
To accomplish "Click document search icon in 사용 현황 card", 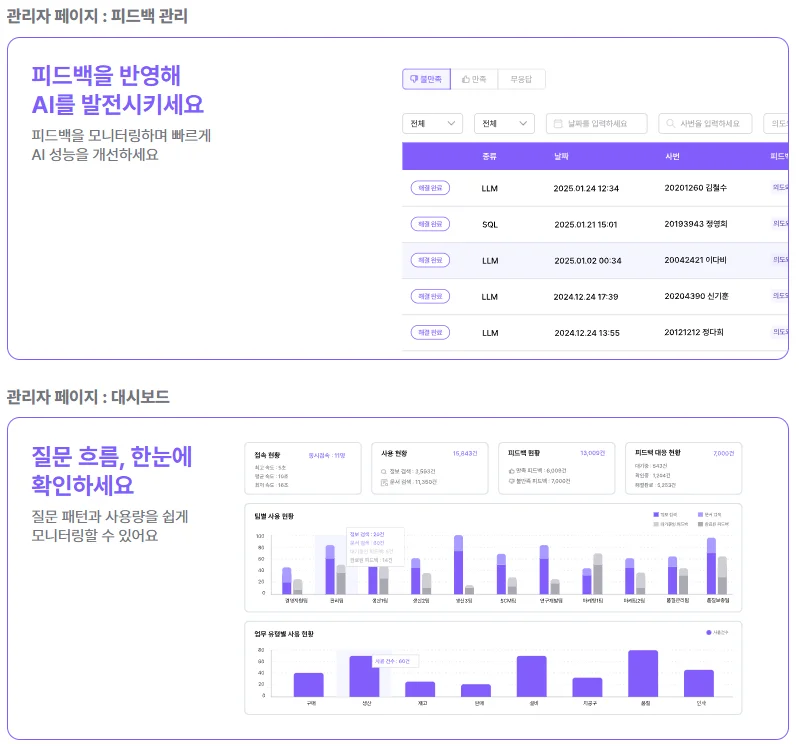I will 384,482.
